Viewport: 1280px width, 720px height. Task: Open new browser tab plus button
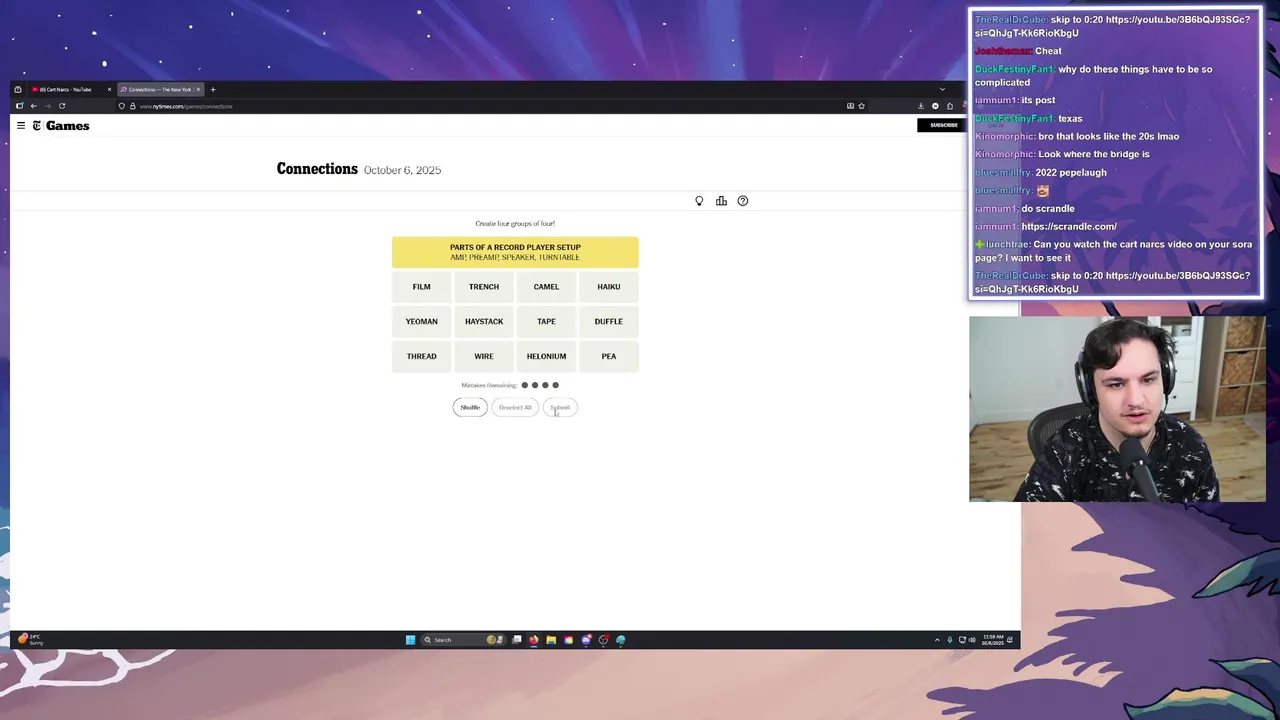tap(213, 90)
